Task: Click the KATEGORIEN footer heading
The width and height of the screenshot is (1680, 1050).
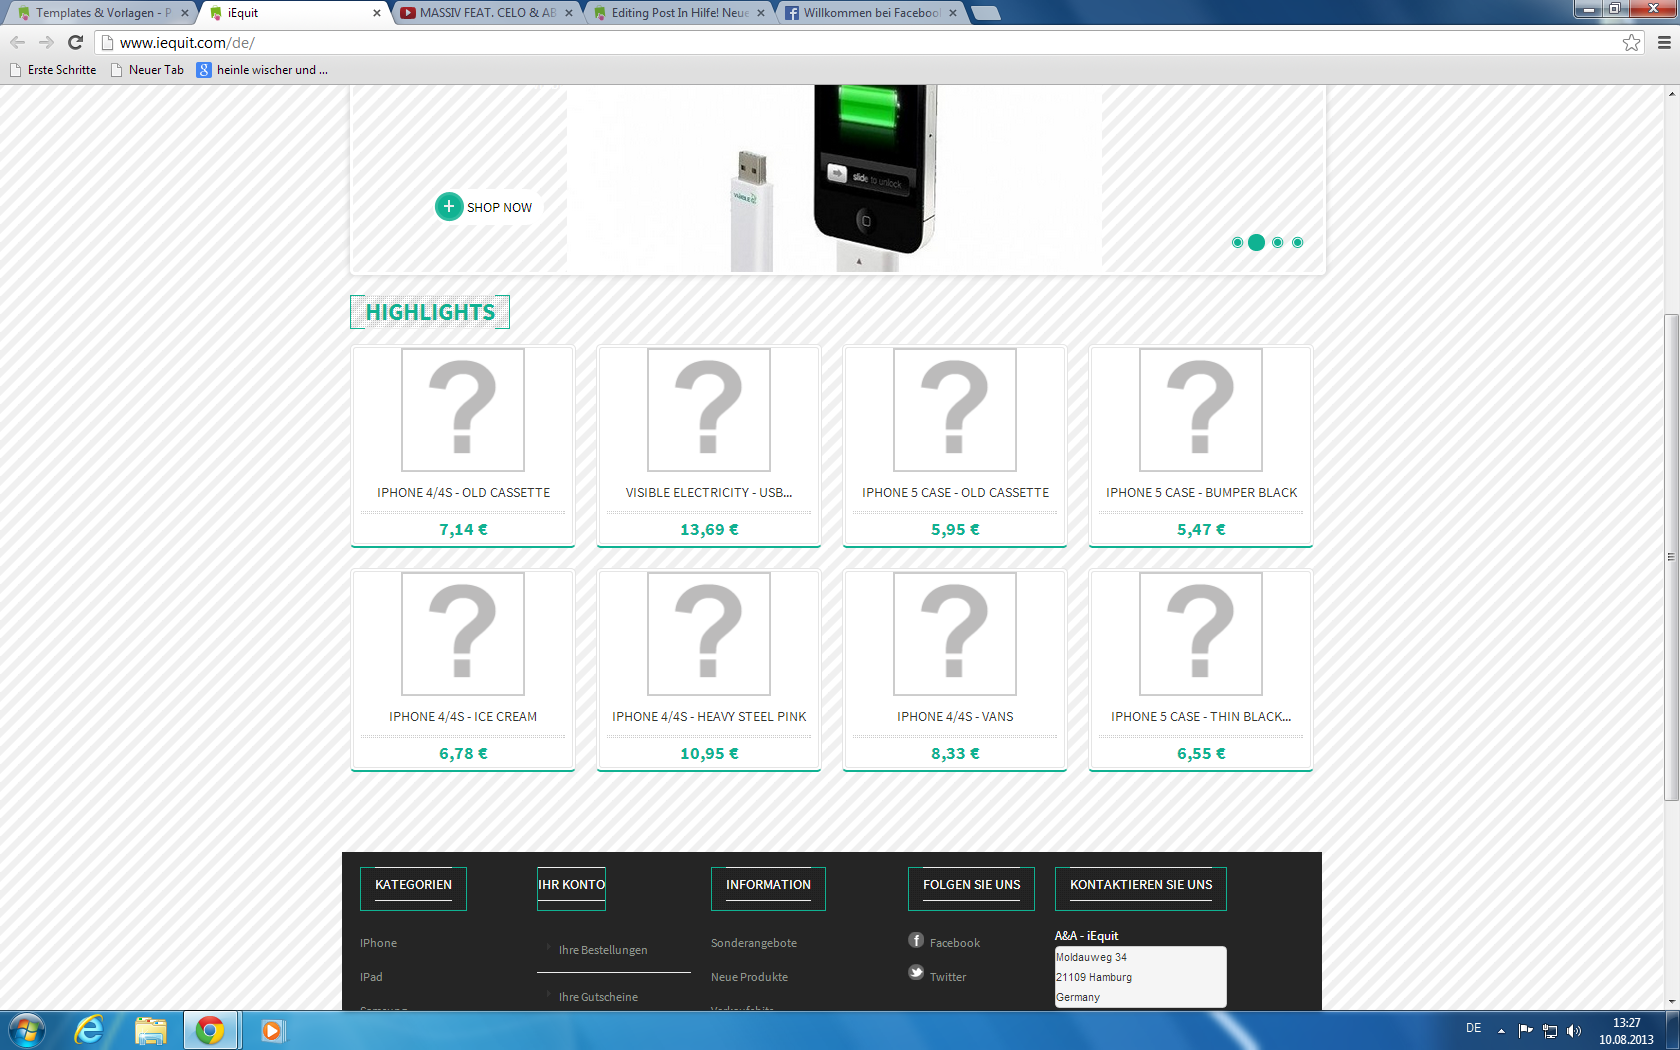Action: 413,885
